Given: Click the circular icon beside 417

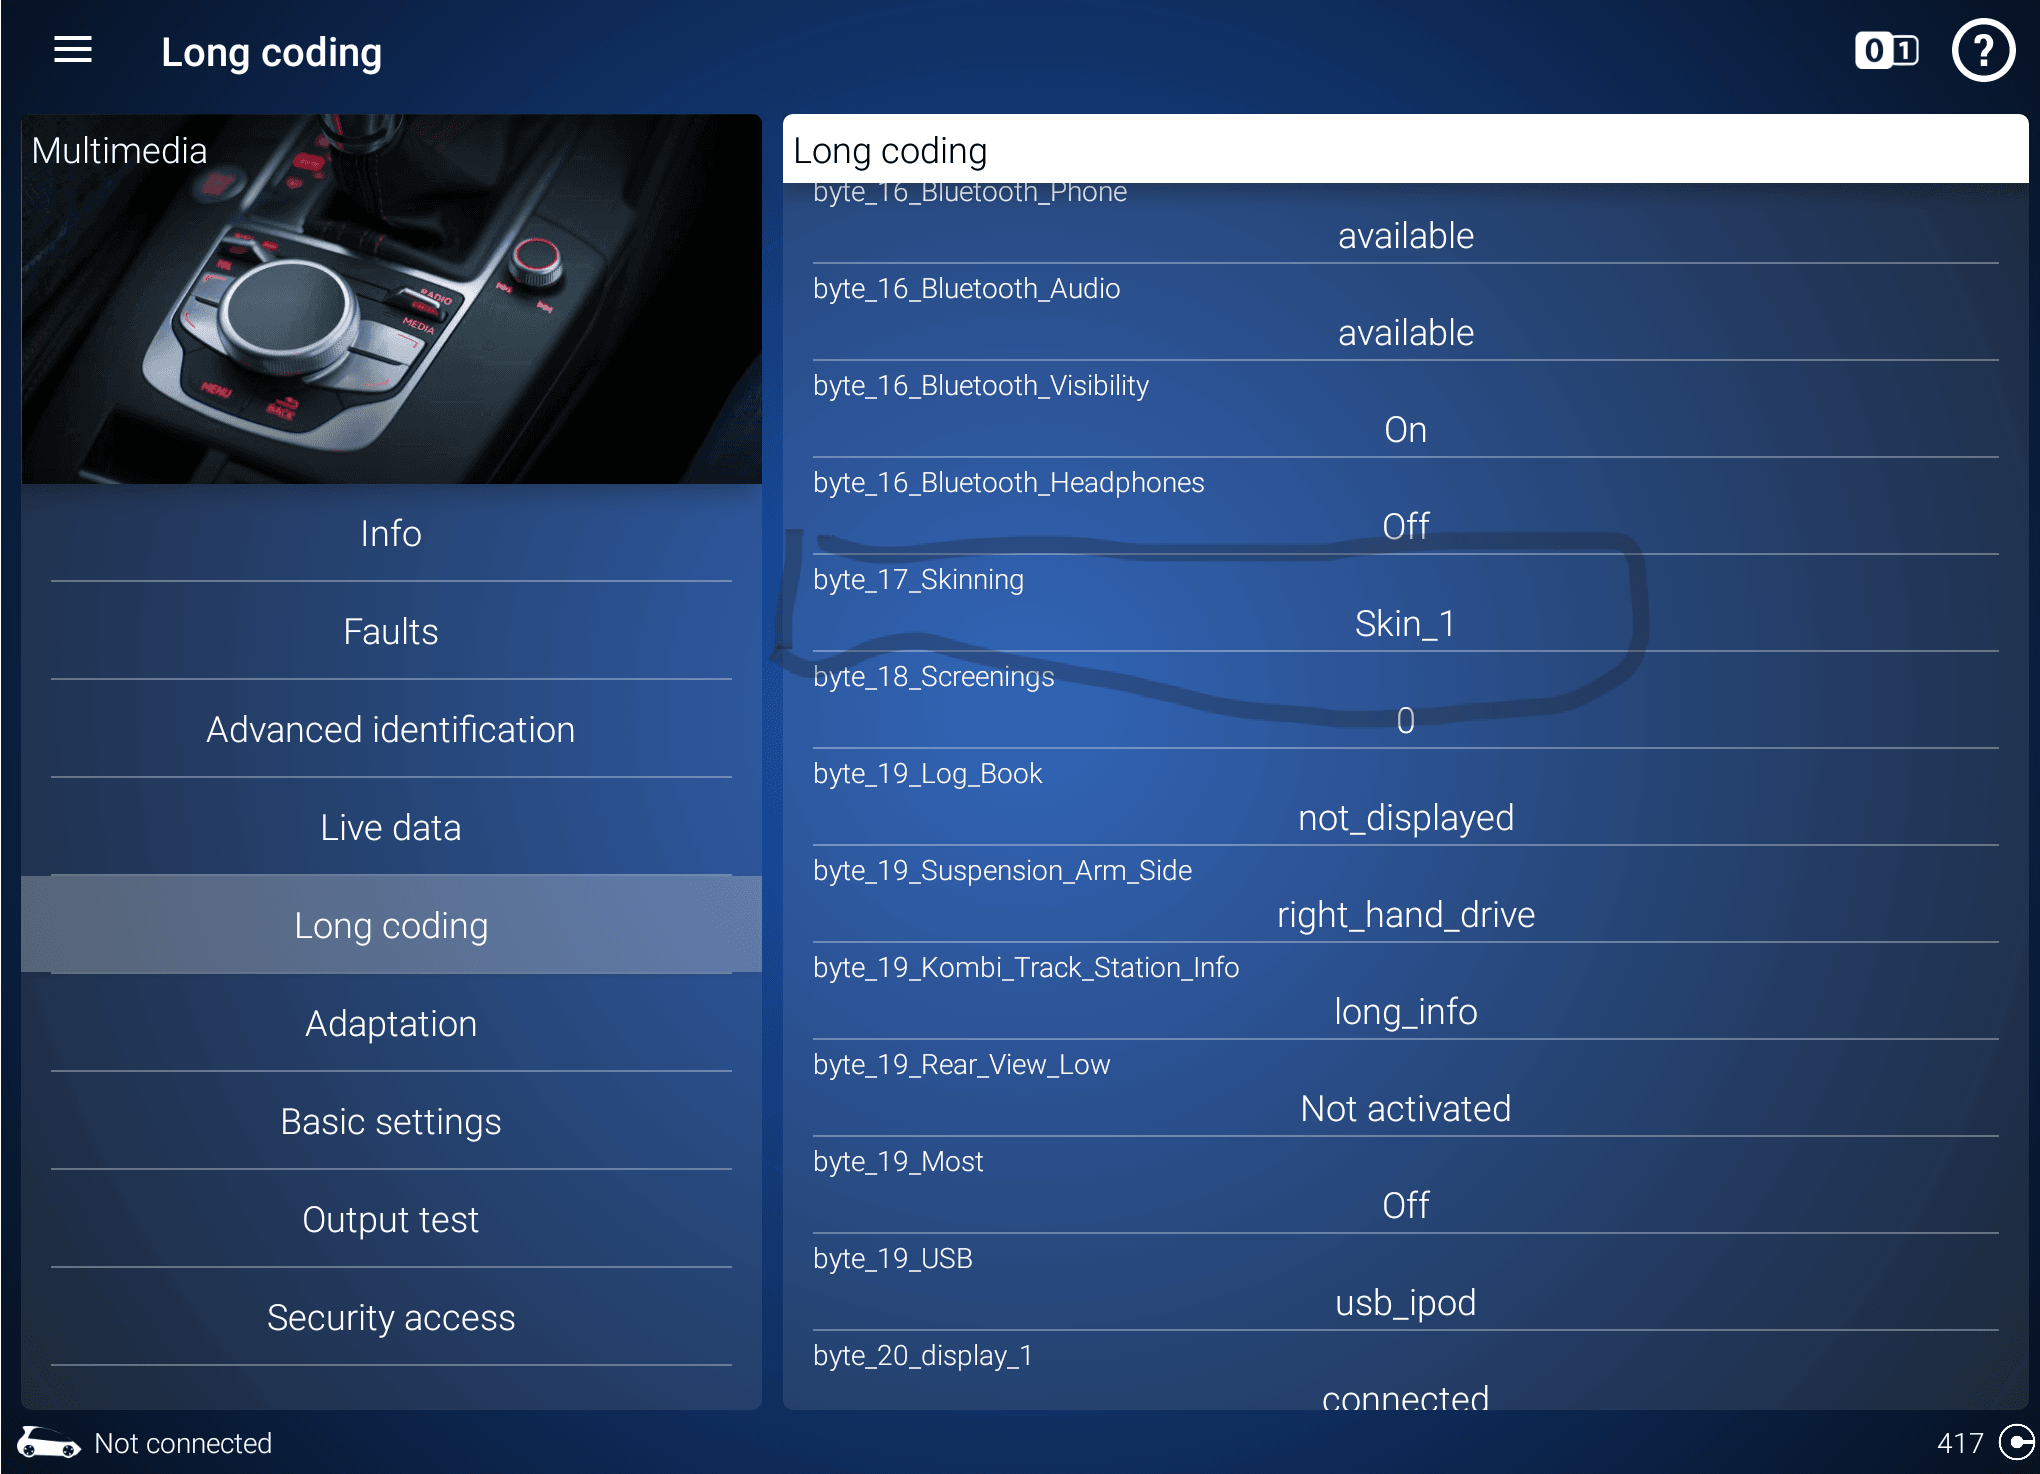Looking at the screenshot, I should pyautogui.click(x=2016, y=1443).
